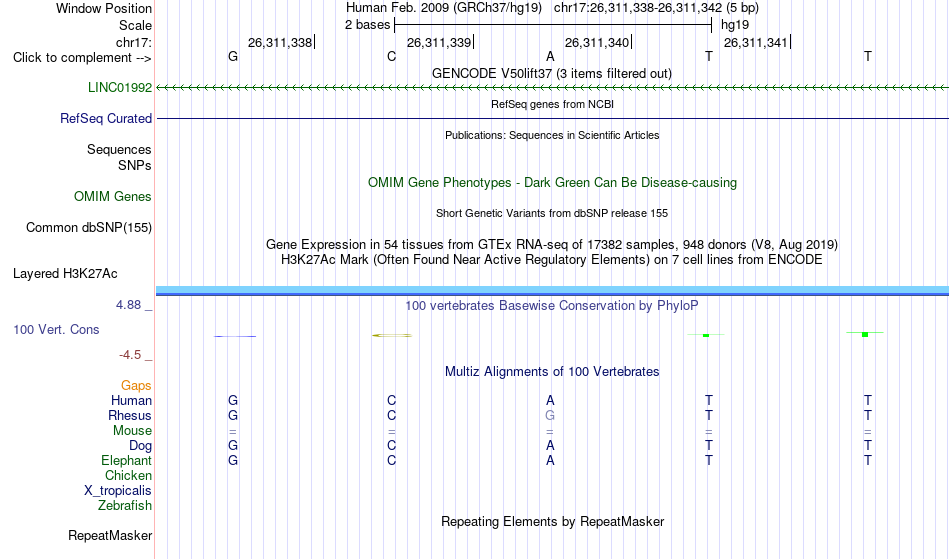Click the Chicken alignment row label
Screen dimensions: 950x559
point(128,476)
